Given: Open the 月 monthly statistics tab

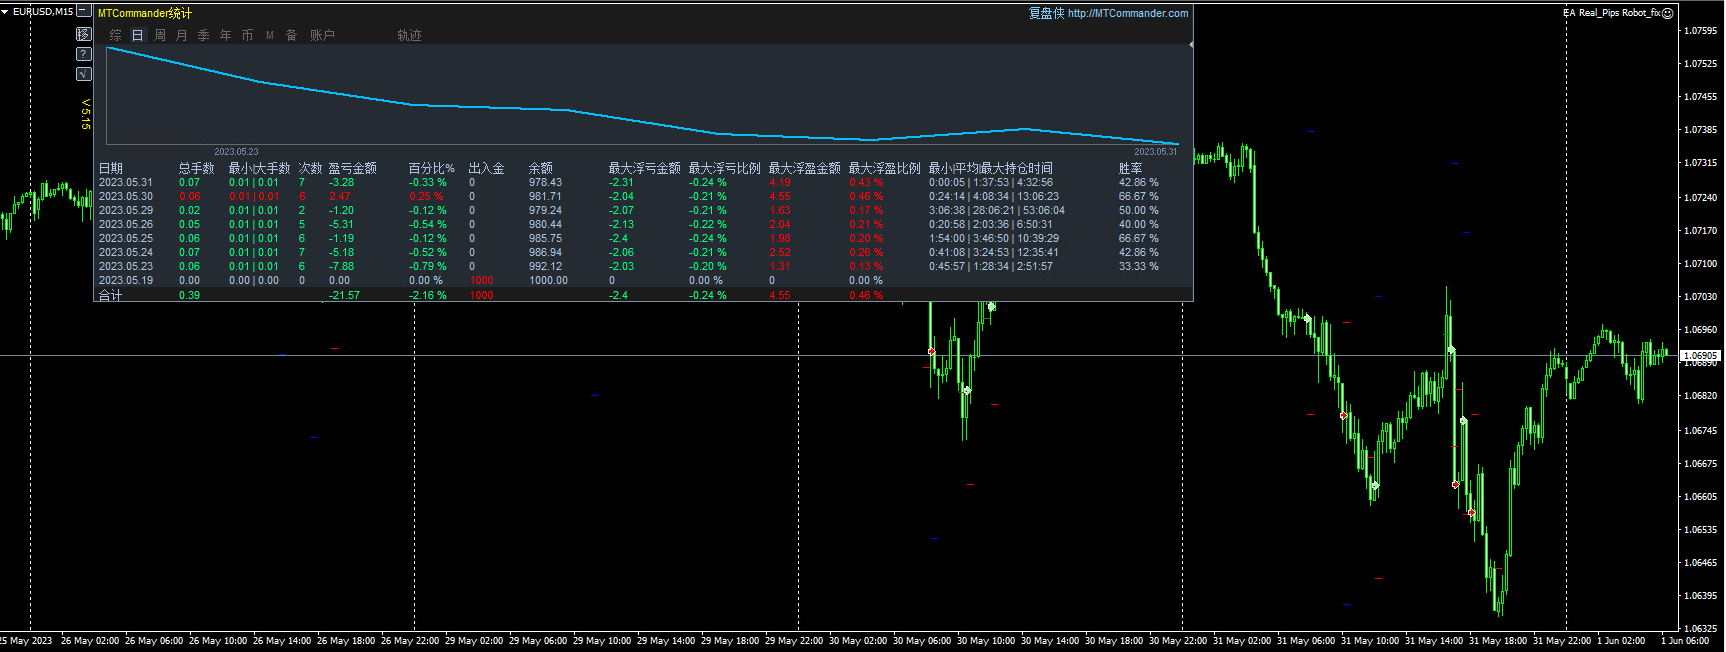Looking at the screenshot, I should pyautogui.click(x=182, y=35).
